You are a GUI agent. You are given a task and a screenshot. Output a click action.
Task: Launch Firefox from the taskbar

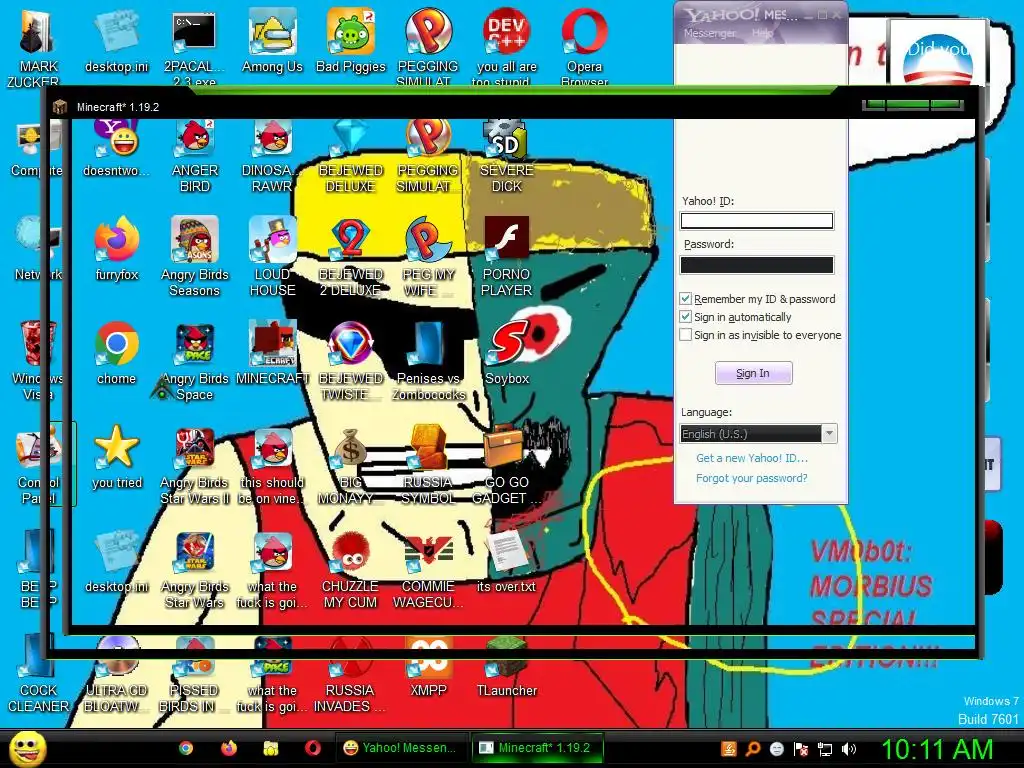[229, 748]
